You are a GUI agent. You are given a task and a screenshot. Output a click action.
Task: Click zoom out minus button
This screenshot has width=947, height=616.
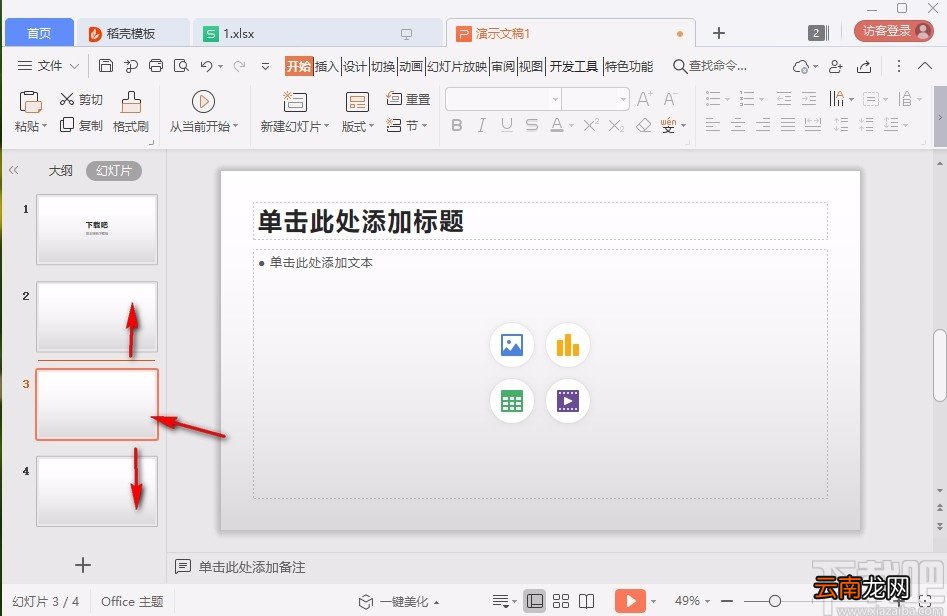click(727, 601)
